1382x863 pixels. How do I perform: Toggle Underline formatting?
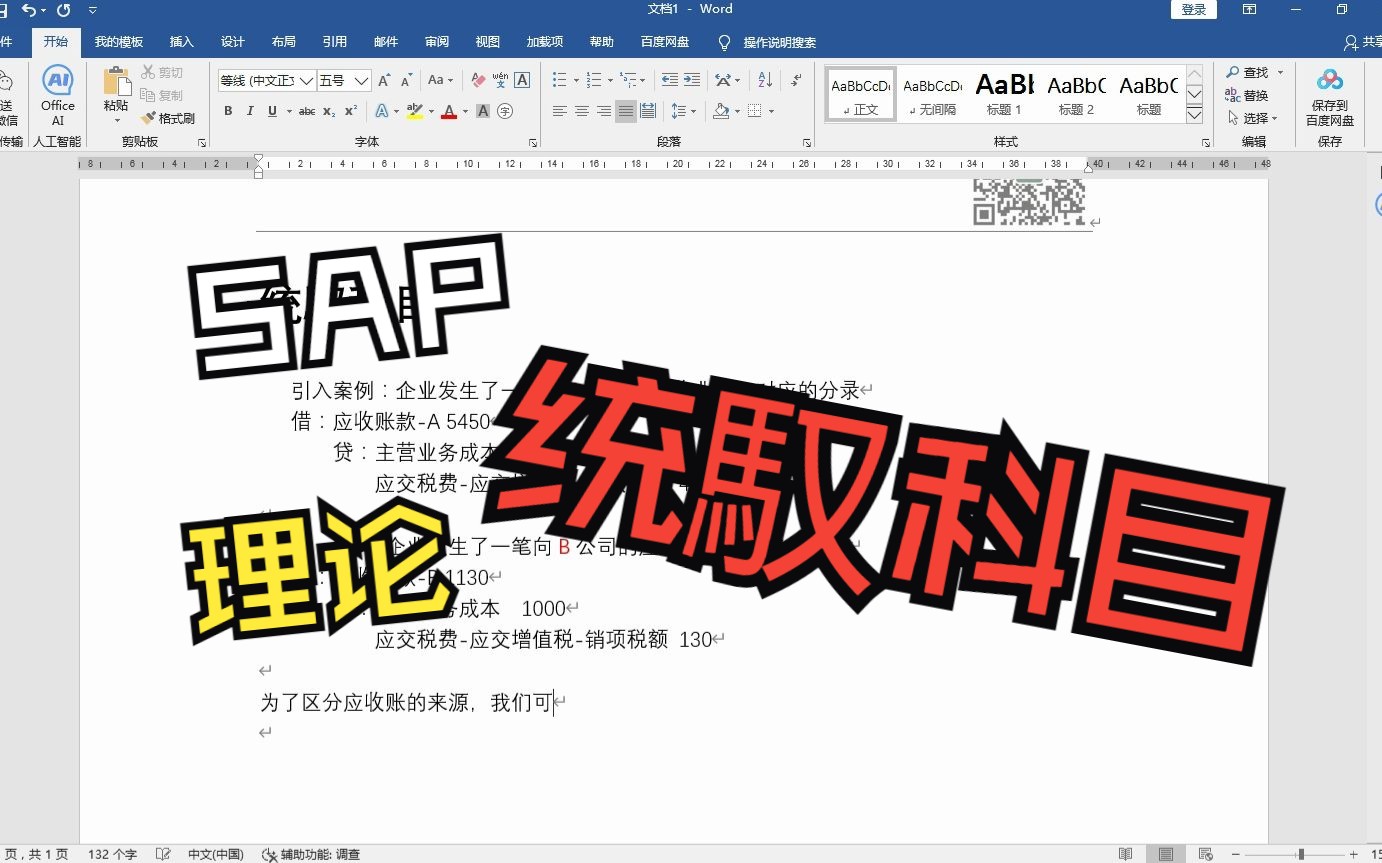click(x=272, y=111)
